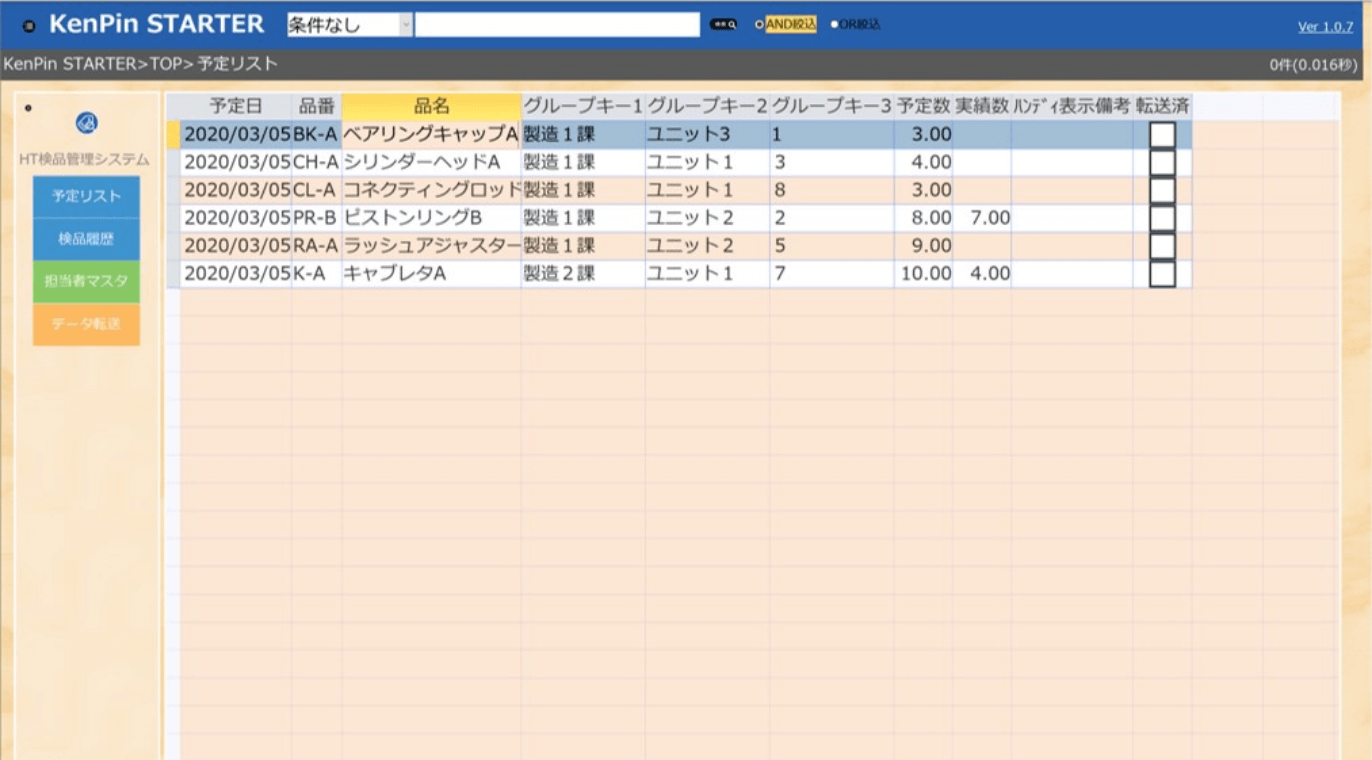Select the キャブレタA cell
Image resolution: width=1372 pixels, height=760 pixels.
click(x=432, y=274)
